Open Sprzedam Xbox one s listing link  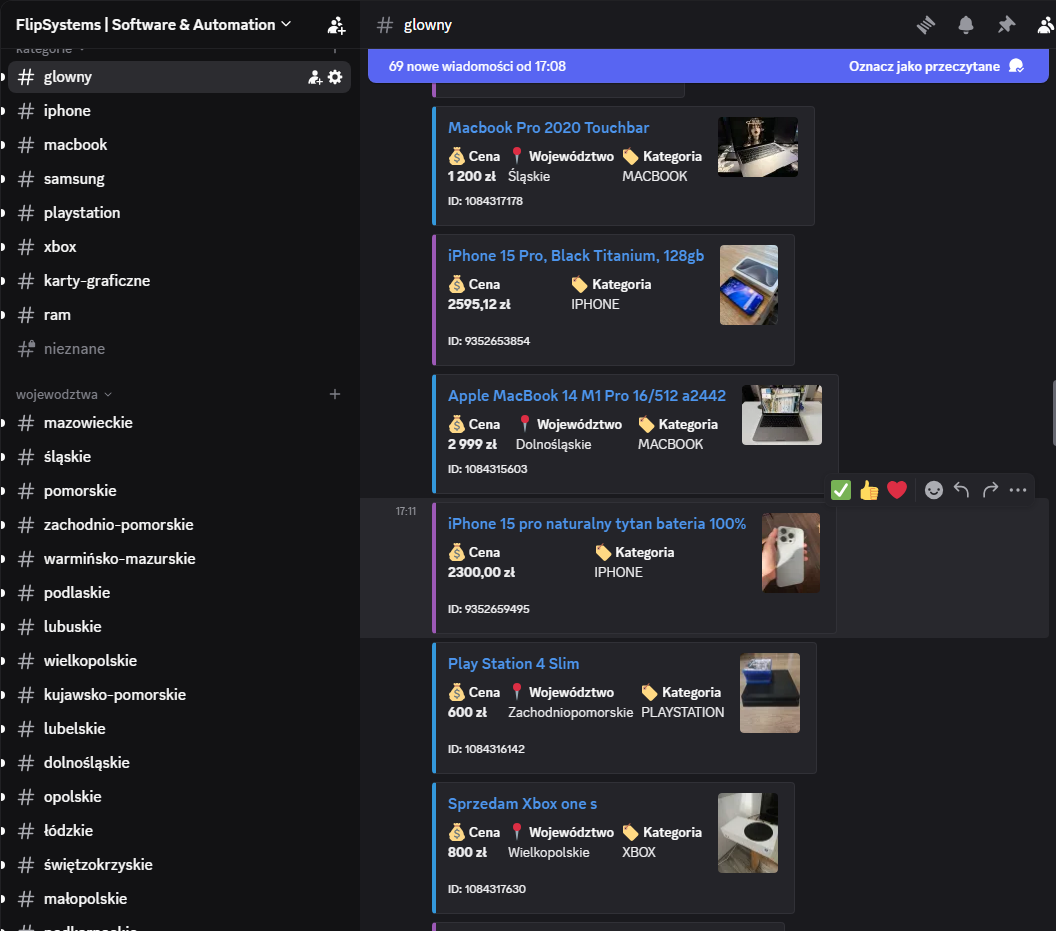coord(522,804)
